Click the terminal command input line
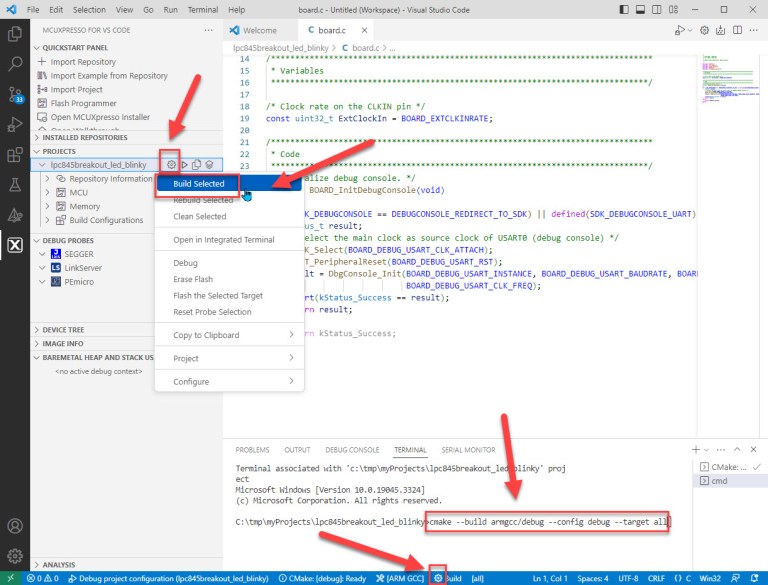The width and height of the screenshot is (768, 585). pyautogui.click(x=548, y=522)
